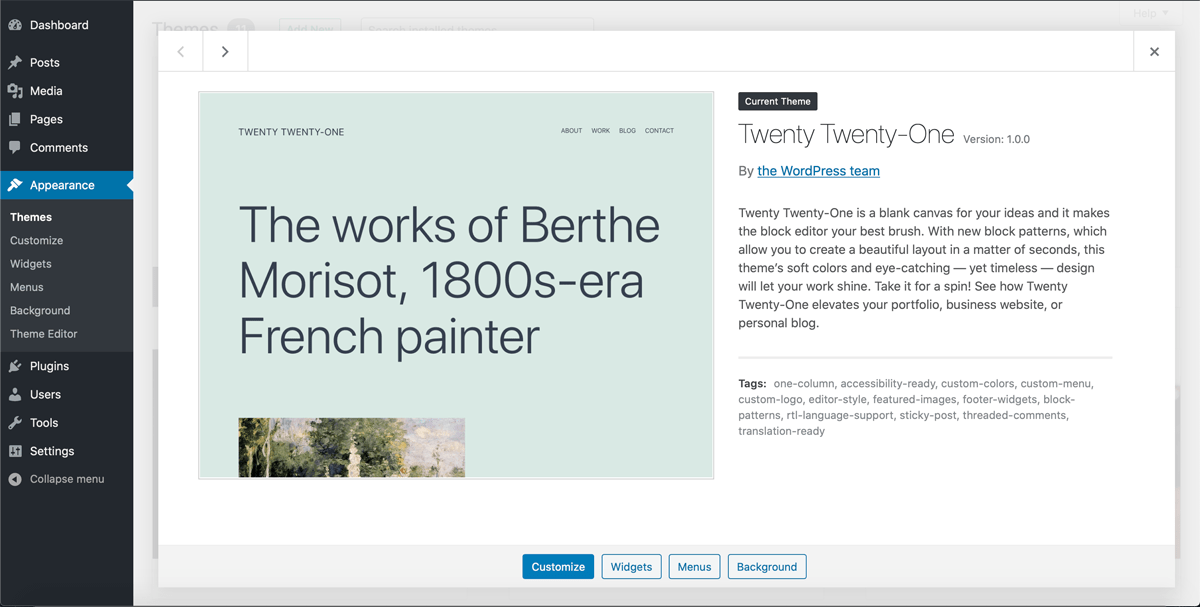
Task: Open the Theme Editor submenu item
Action: pyautogui.click(x=44, y=334)
